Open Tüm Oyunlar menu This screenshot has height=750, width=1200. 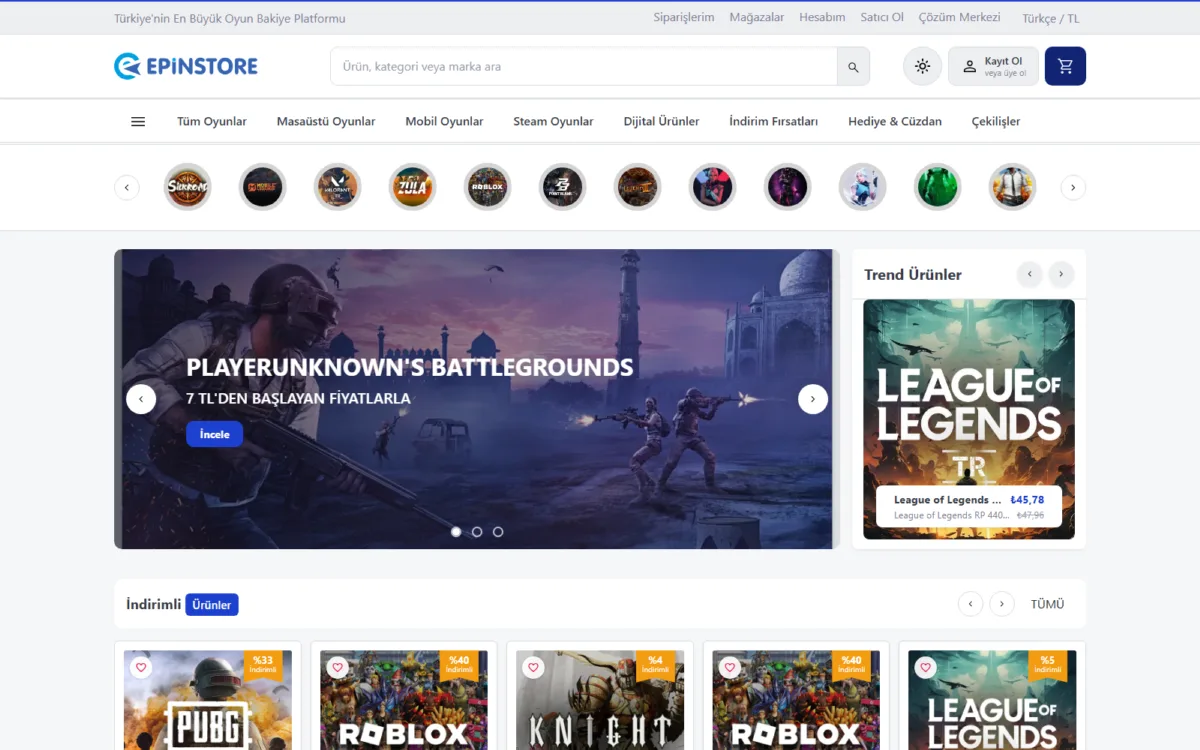[x=212, y=122]
